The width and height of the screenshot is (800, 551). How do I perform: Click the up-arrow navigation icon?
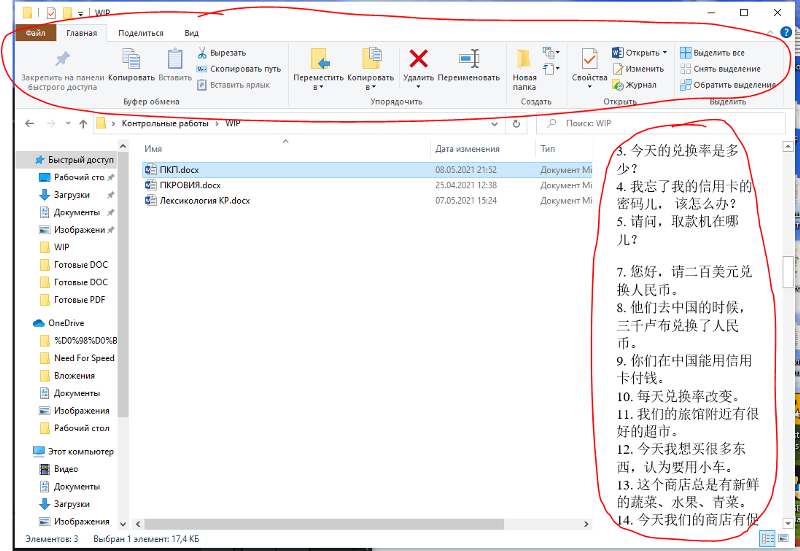(x=82, y=124)
